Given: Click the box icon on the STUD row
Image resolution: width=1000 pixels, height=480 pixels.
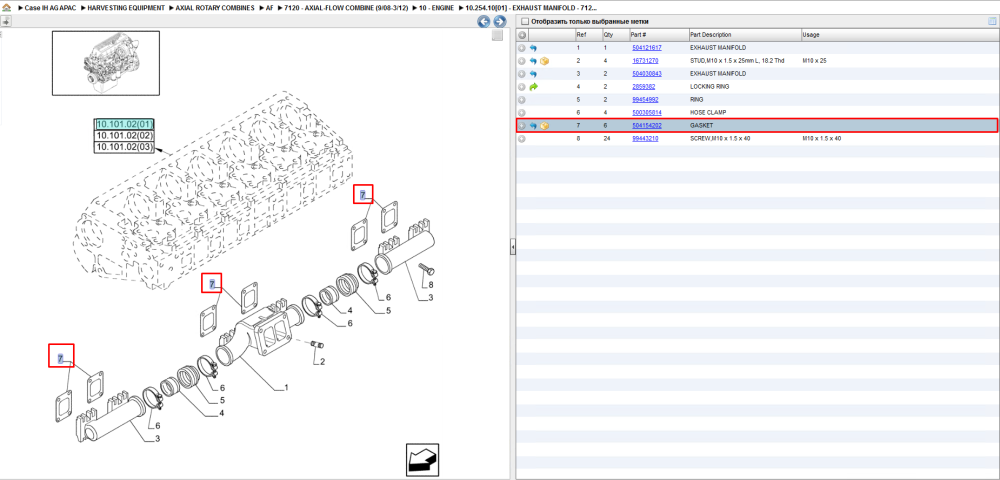Looking at the screenshot, I should [x=545, y=61].
